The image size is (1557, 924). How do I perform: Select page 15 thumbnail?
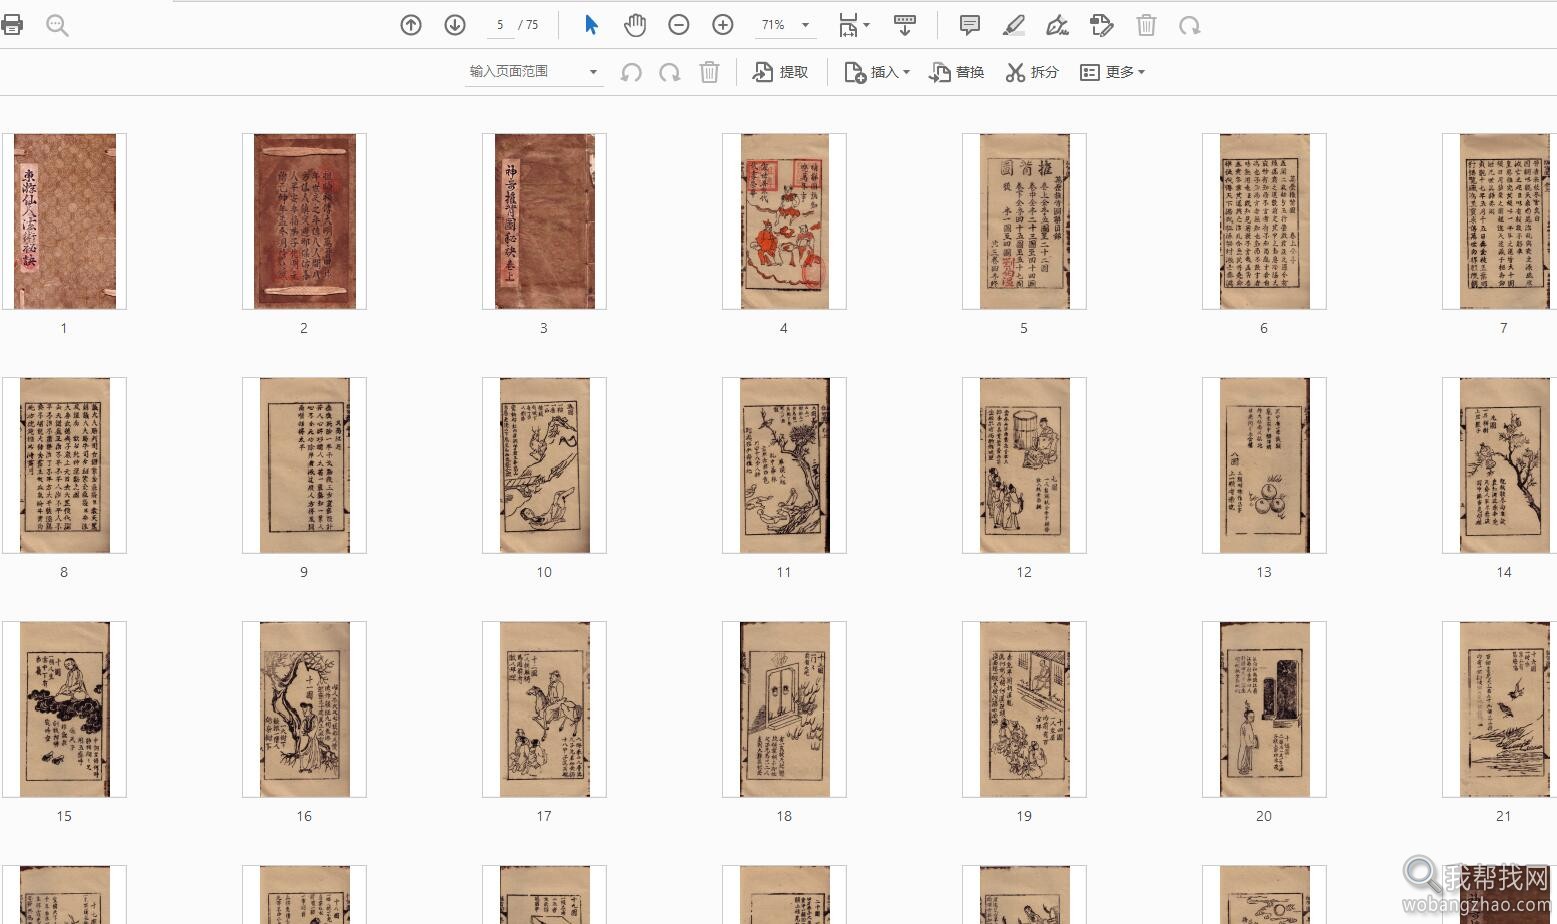tap(64, 709)
